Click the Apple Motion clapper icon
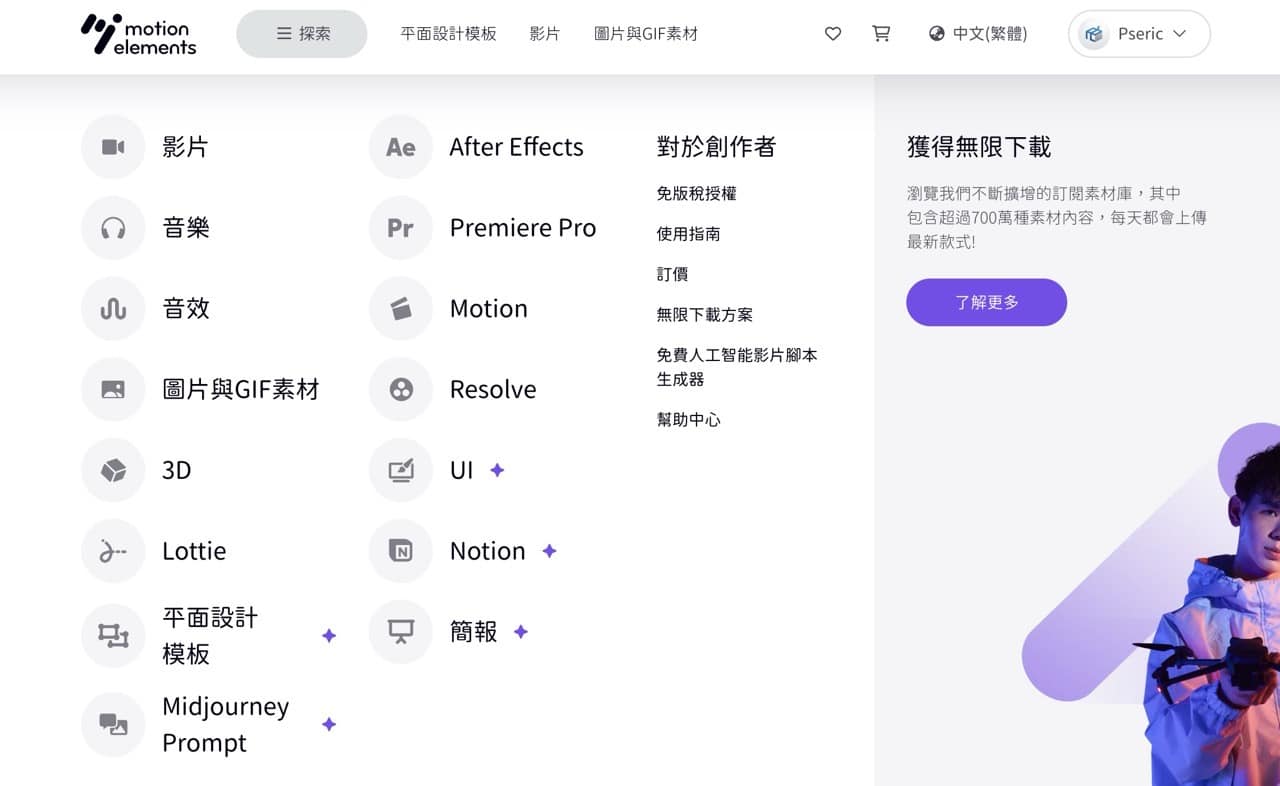 pos(401,309)
